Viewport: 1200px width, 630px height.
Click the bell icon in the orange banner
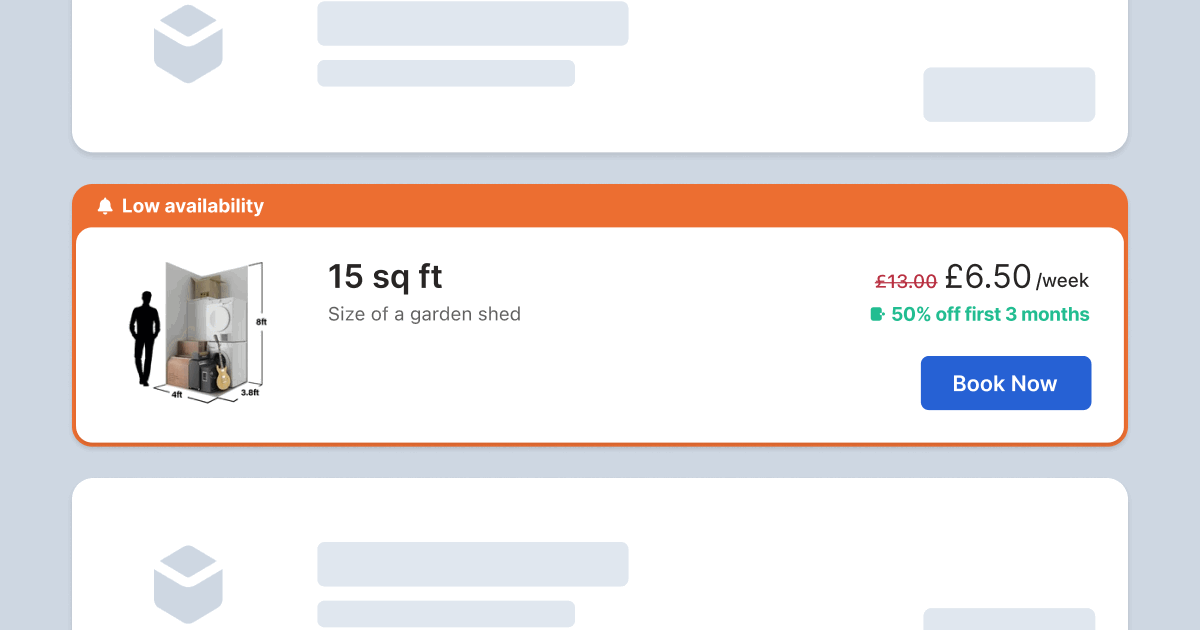pos(105,206)
